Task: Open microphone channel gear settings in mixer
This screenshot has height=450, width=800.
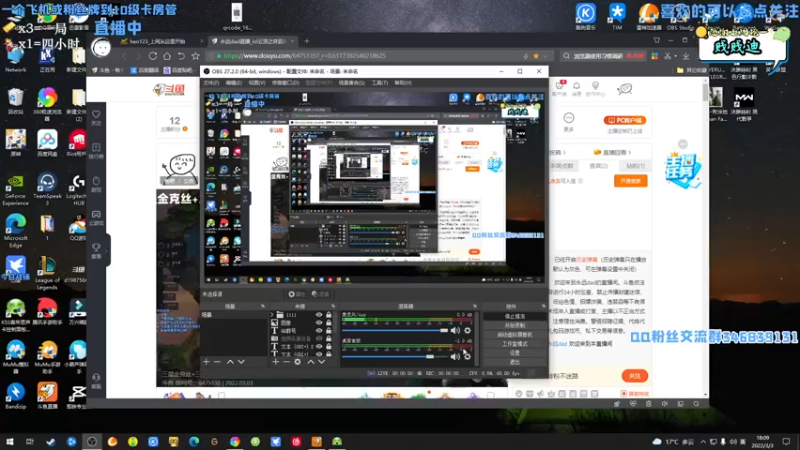Action: click(x=467, y=331)
